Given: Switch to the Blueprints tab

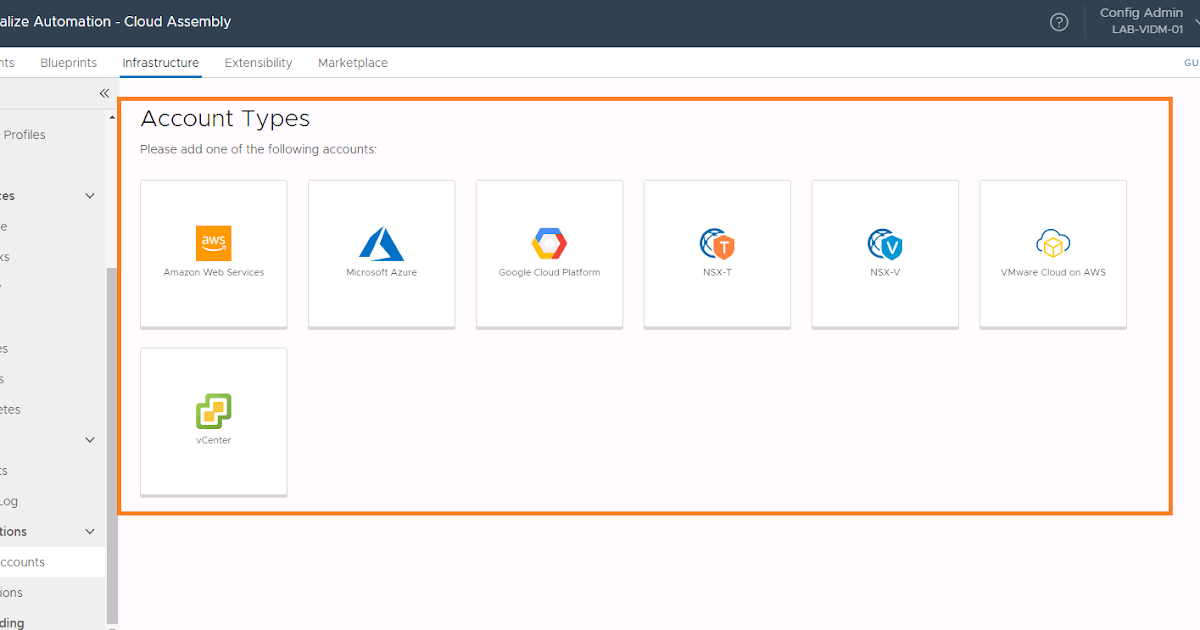Looking at the screenshot, I should 68,62.
